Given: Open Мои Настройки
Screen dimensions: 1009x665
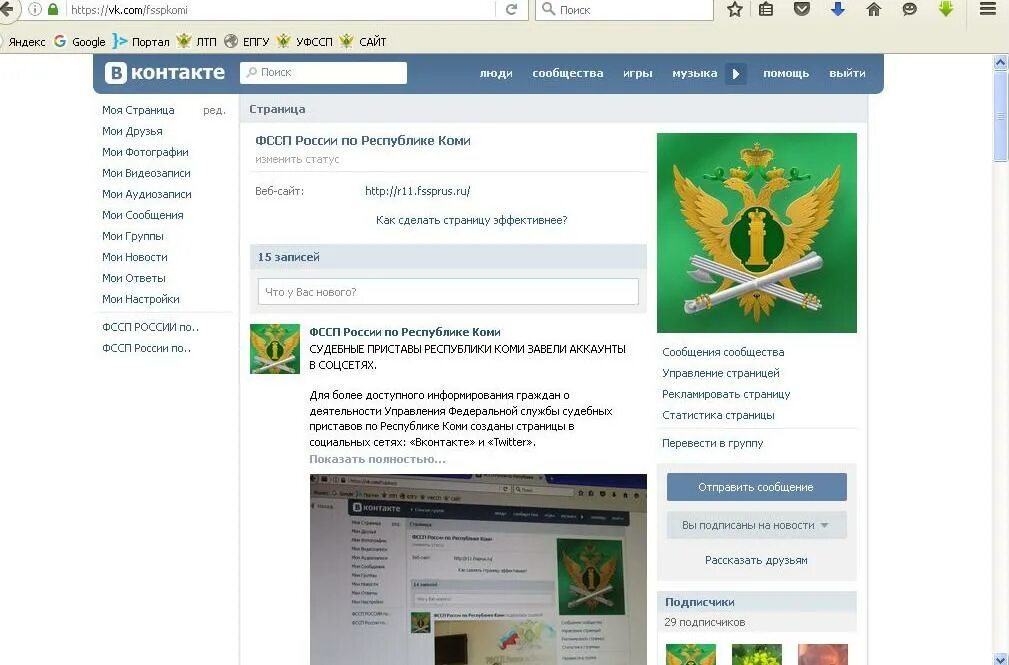Looking at the screenshot, I should (140, 299).
